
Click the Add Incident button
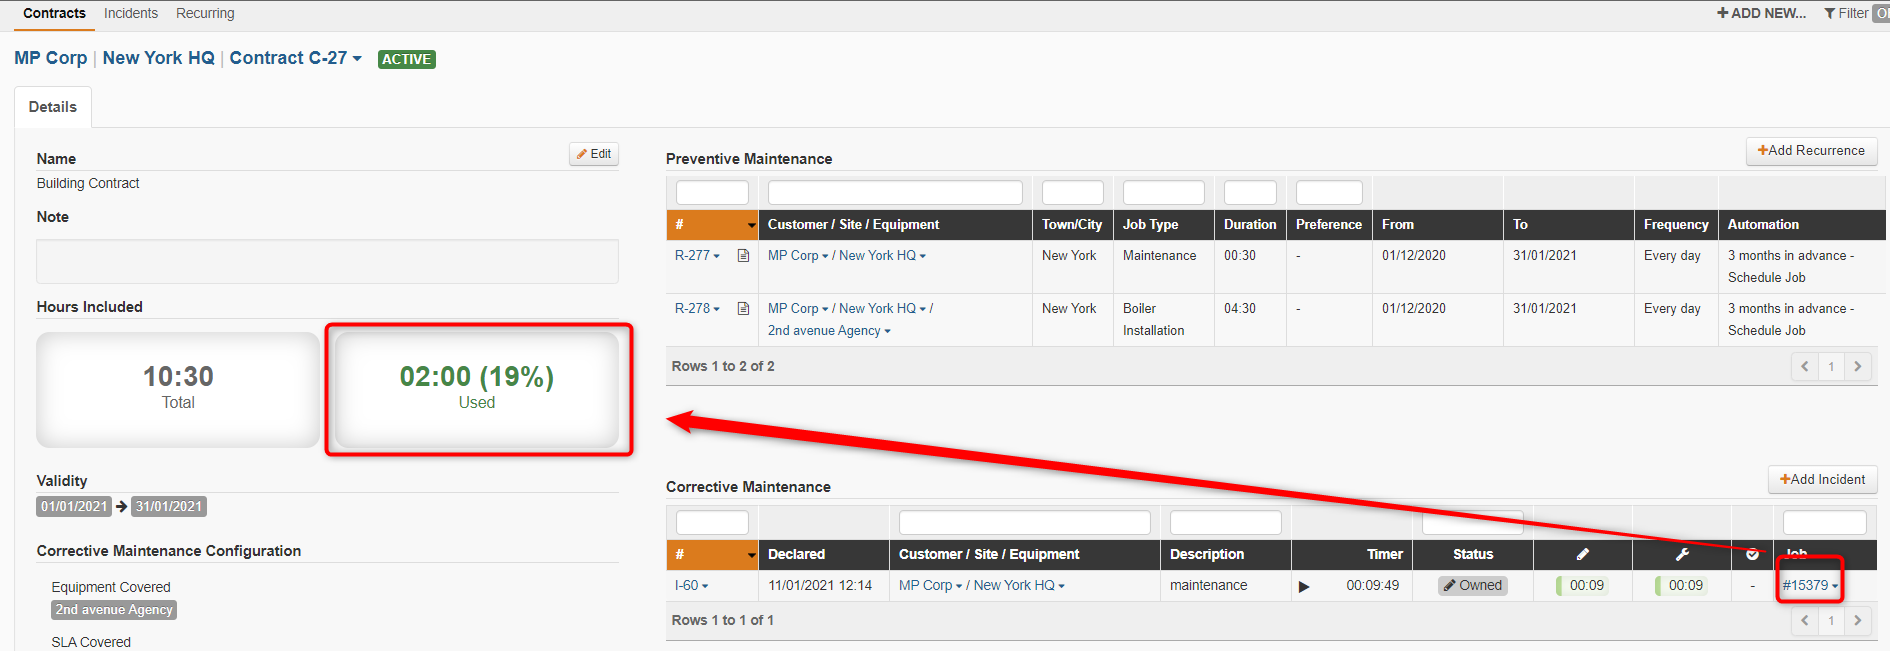[x=1822, y=480]
